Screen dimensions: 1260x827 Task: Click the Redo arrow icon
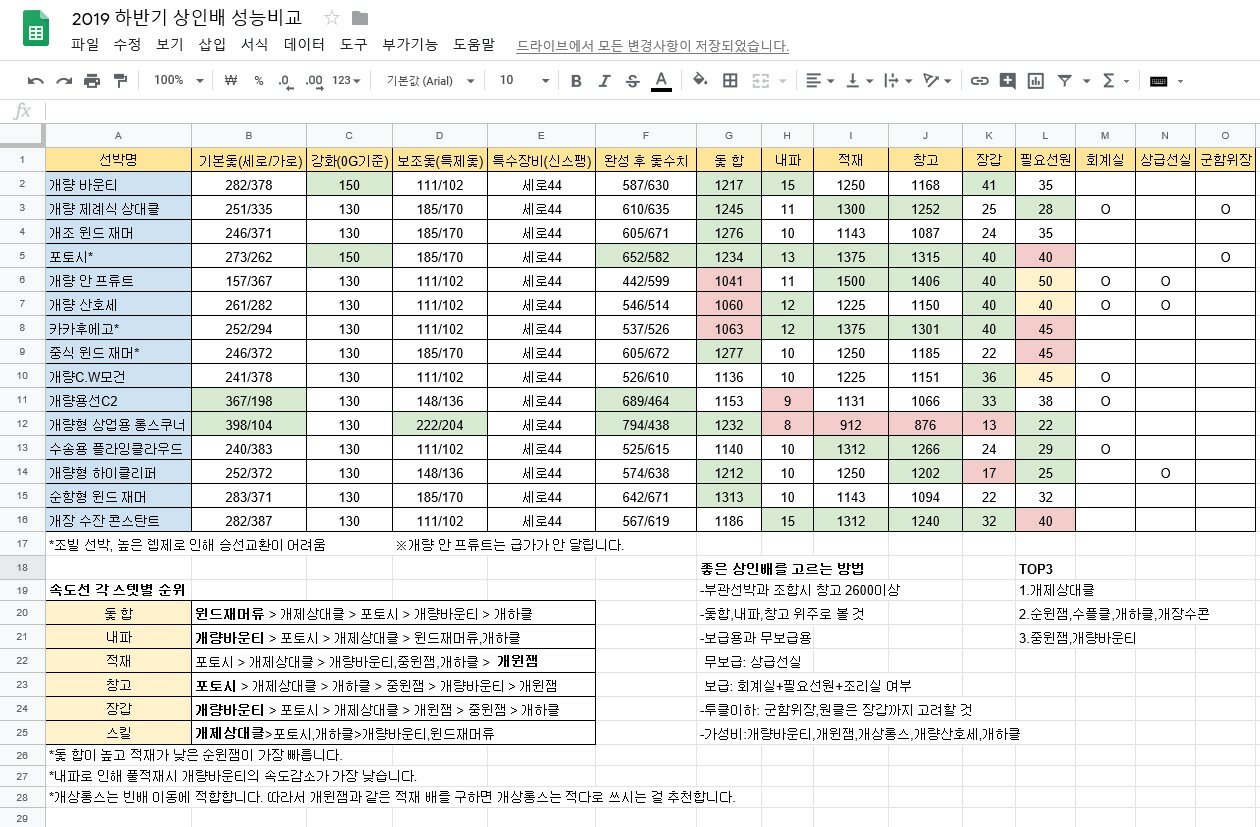click(x=64, y=81)
